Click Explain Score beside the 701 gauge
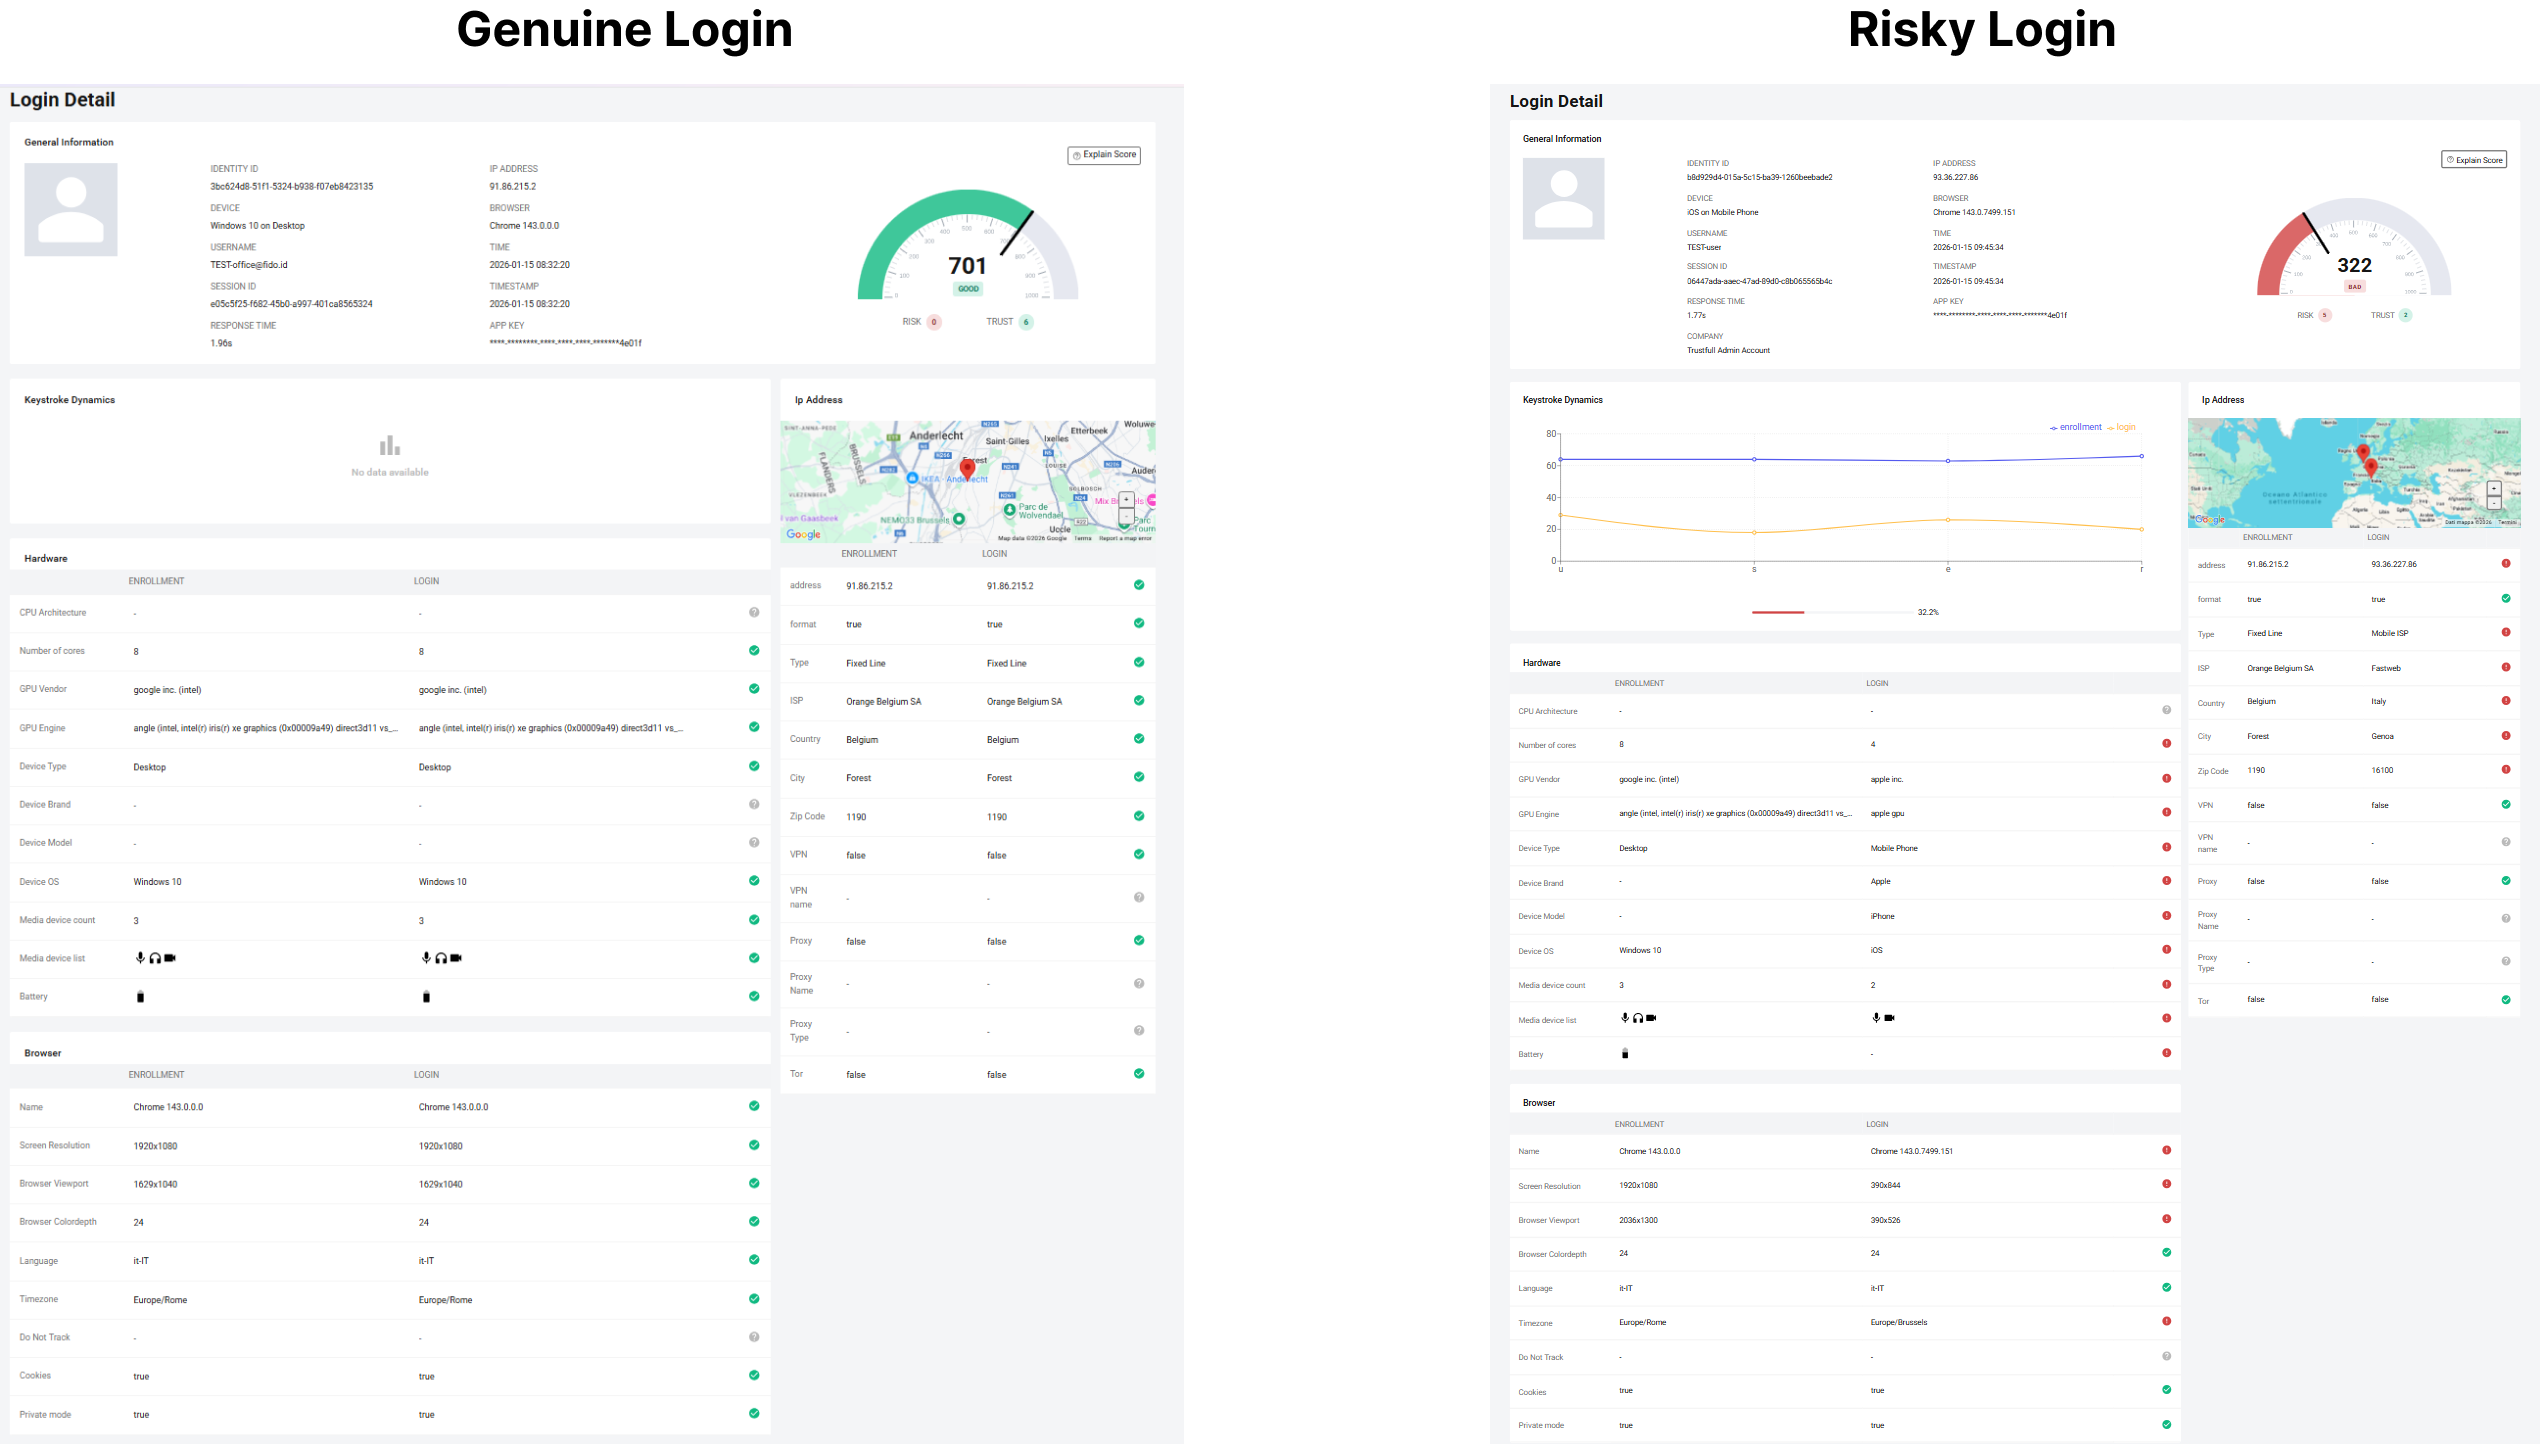Viewport: 2540px width, 1444px height. coord(1104,155)
